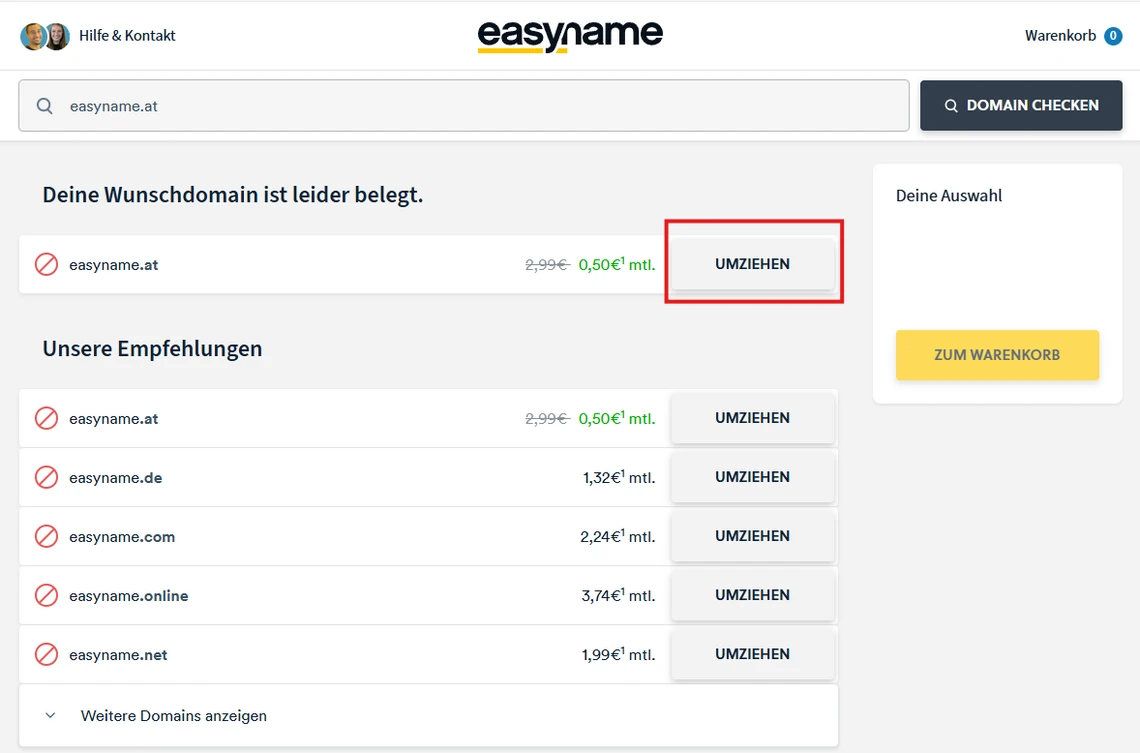This screenshot has height=753, width=1140.
Task: Click the unavailable icon next to easyname.de
Action: [46, 477]
